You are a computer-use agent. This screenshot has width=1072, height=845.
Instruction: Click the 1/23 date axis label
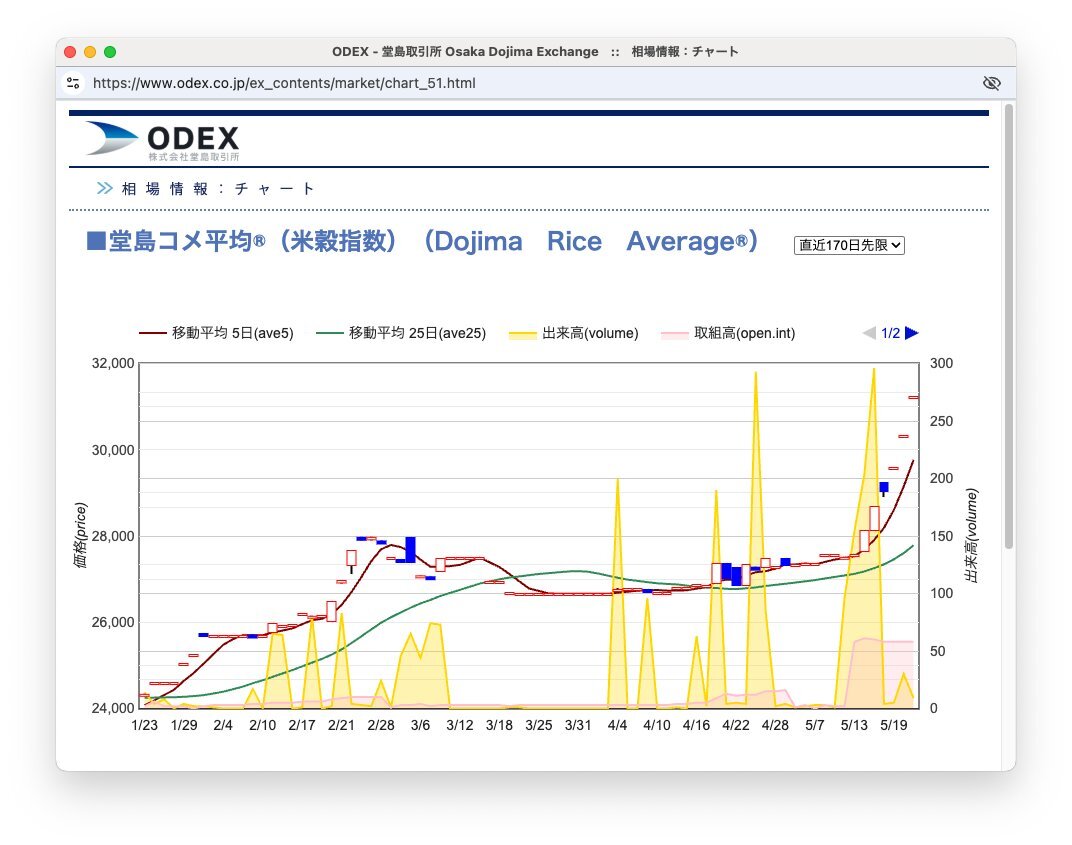pyautogui.click(x=144, y=725)
